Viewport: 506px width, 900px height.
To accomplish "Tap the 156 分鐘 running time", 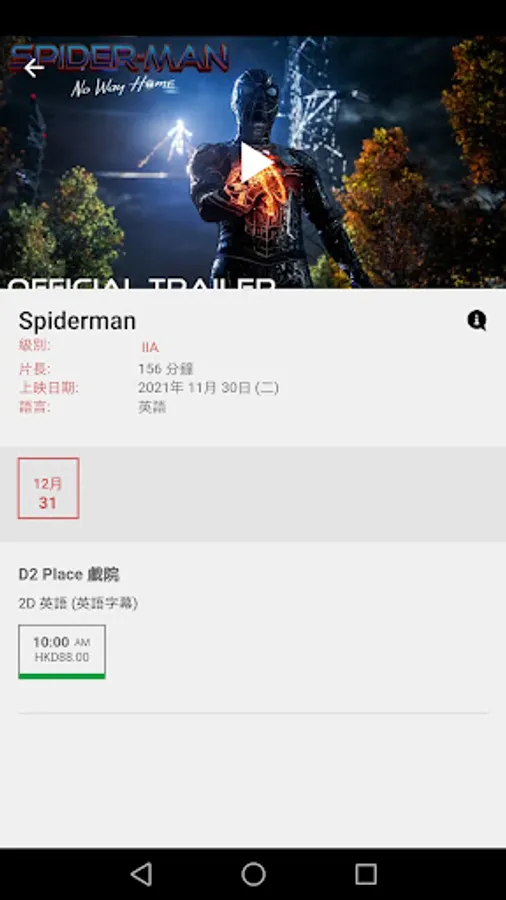I will pyautogui.click(x=166, y=368).
